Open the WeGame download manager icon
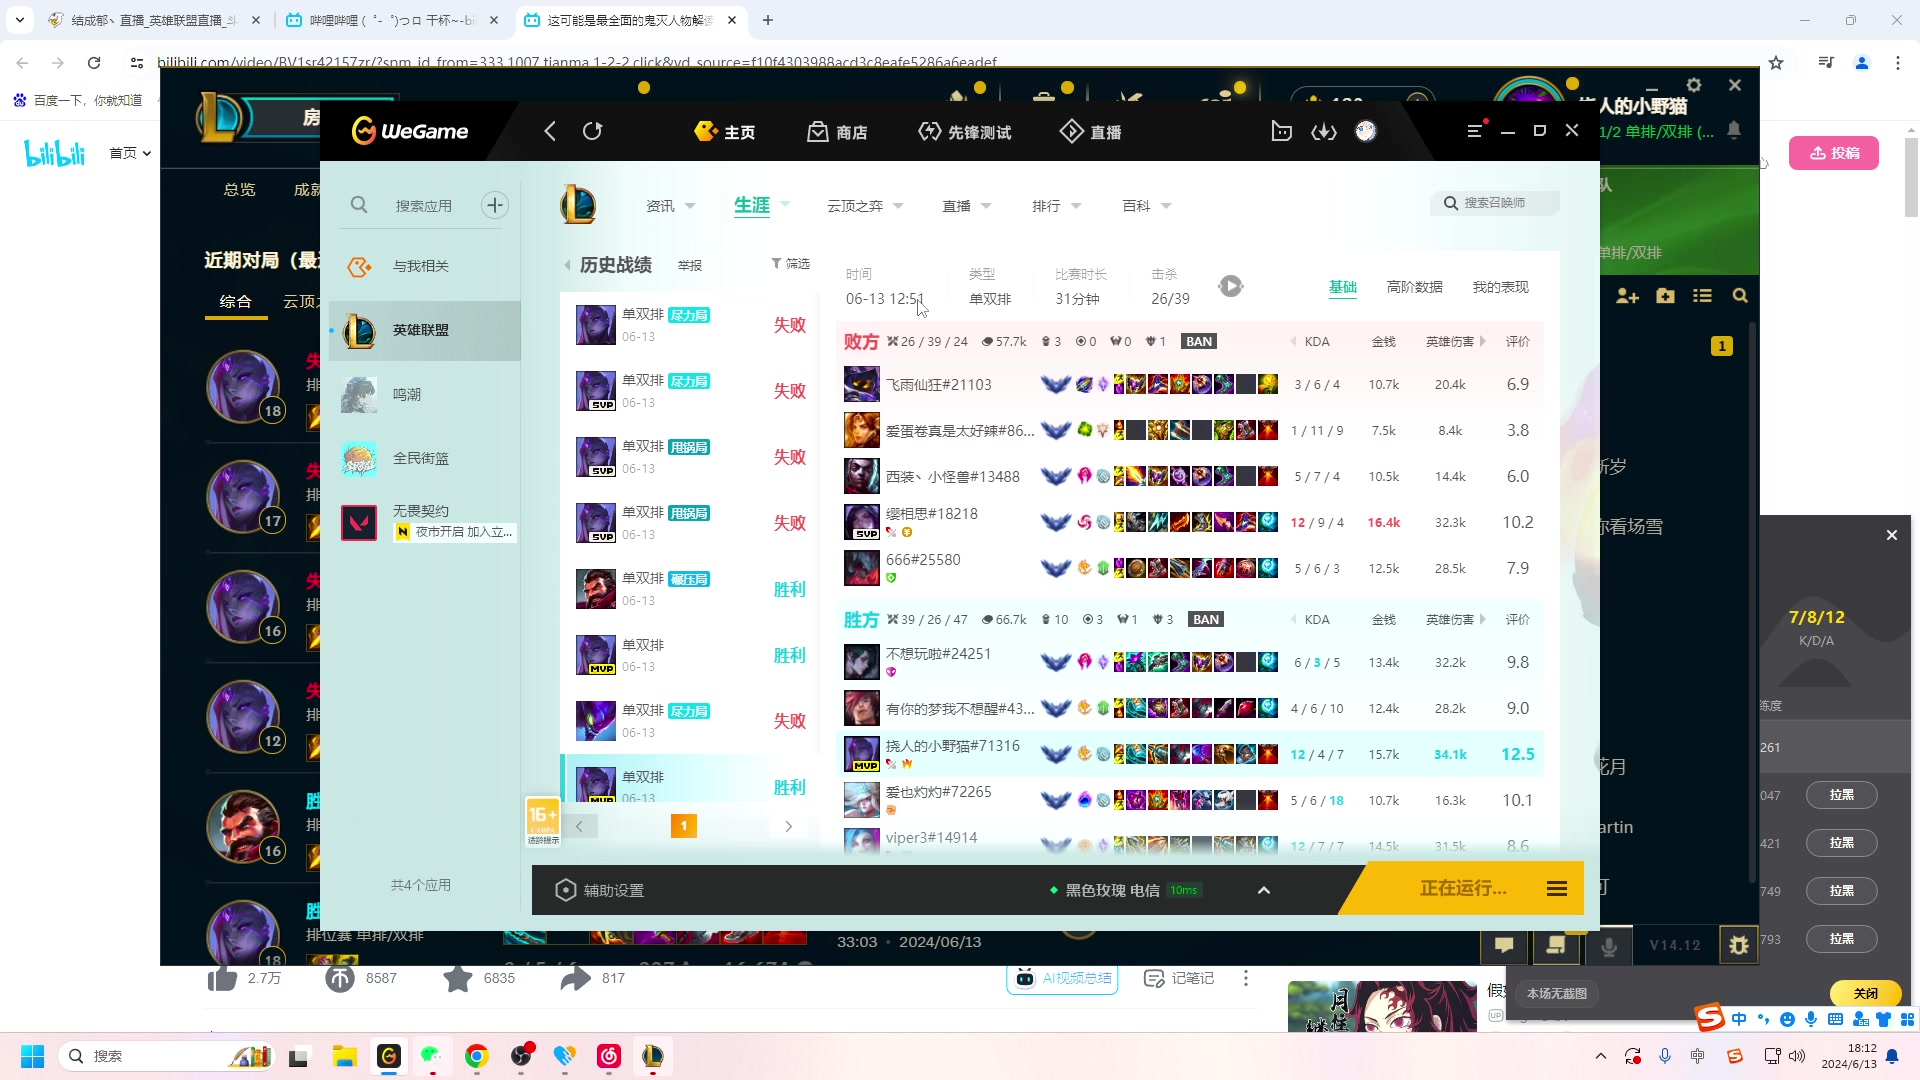 1324,131
